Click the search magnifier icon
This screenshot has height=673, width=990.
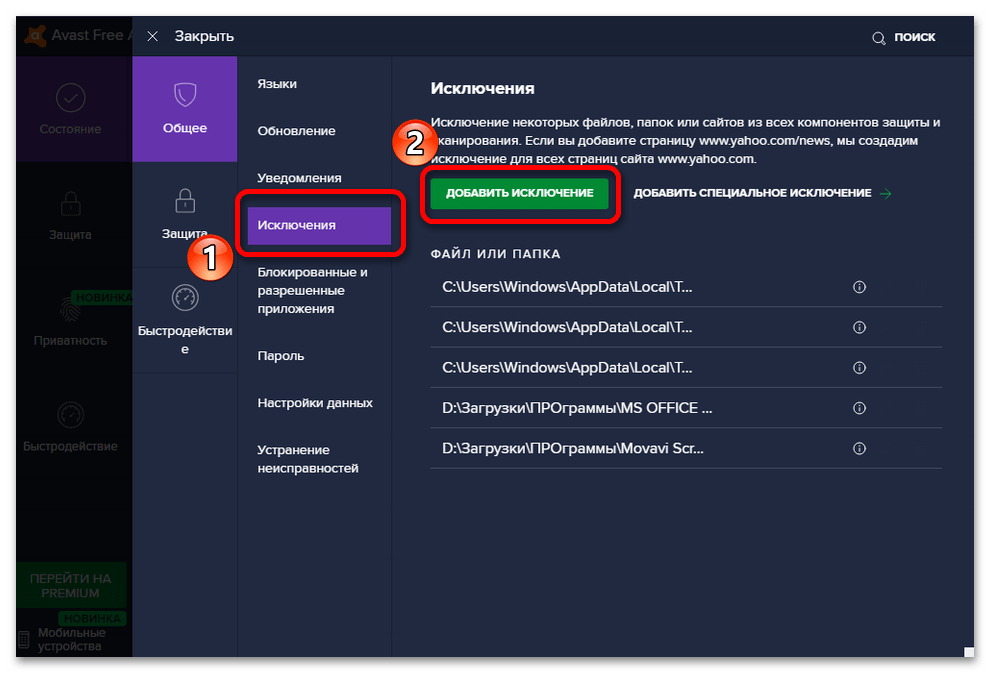(879, 37)
